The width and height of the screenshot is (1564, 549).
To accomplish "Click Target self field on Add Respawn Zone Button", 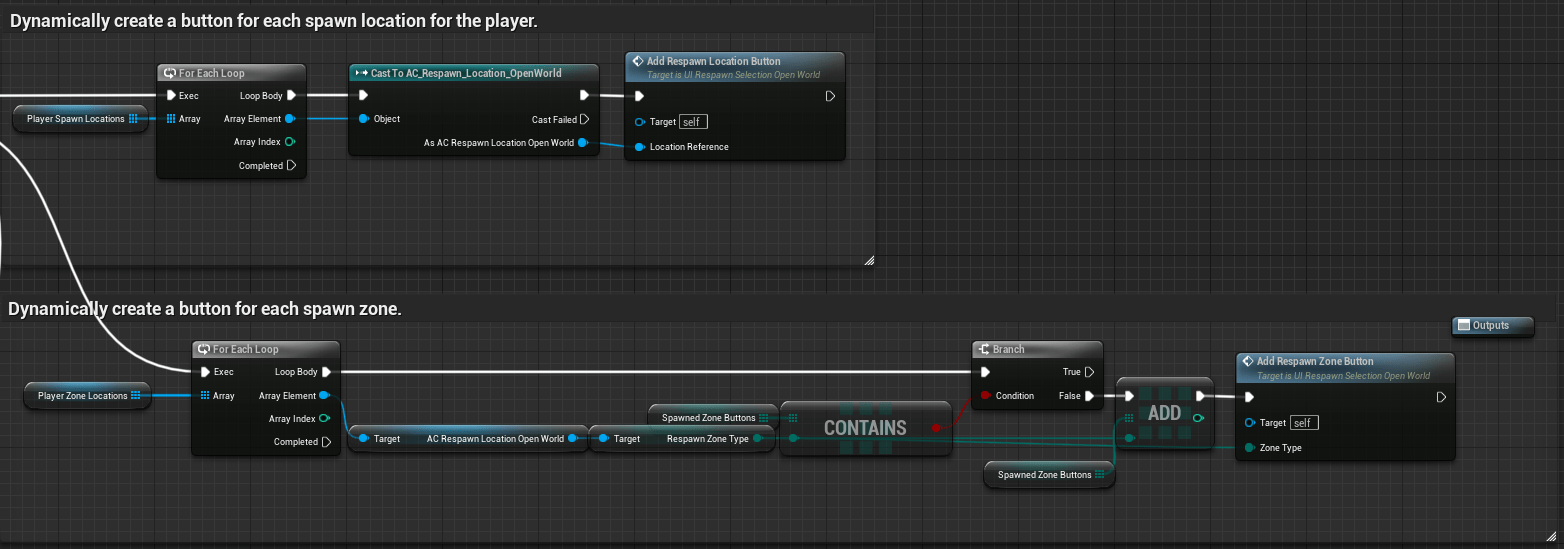I will pyautogui.click(x=1303, y=422).
